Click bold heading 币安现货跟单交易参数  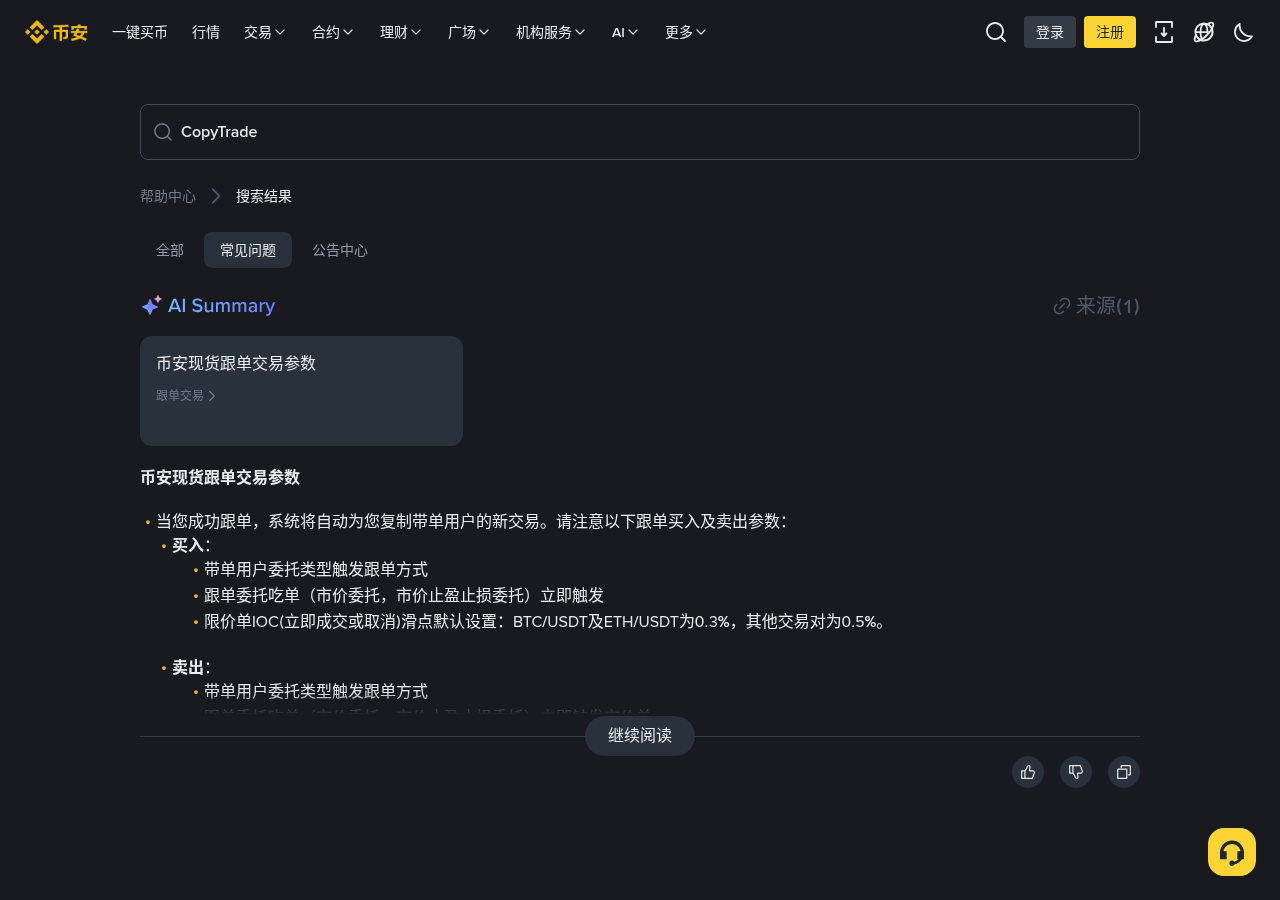tap(220, 477)
